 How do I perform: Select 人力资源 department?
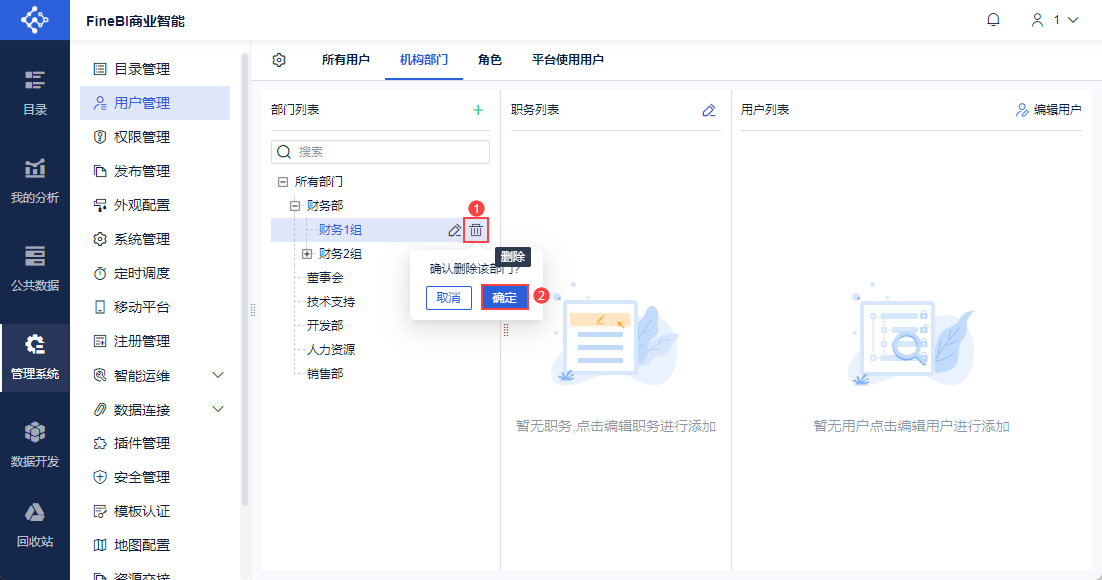pyautogui.click(x=330, y=349)
